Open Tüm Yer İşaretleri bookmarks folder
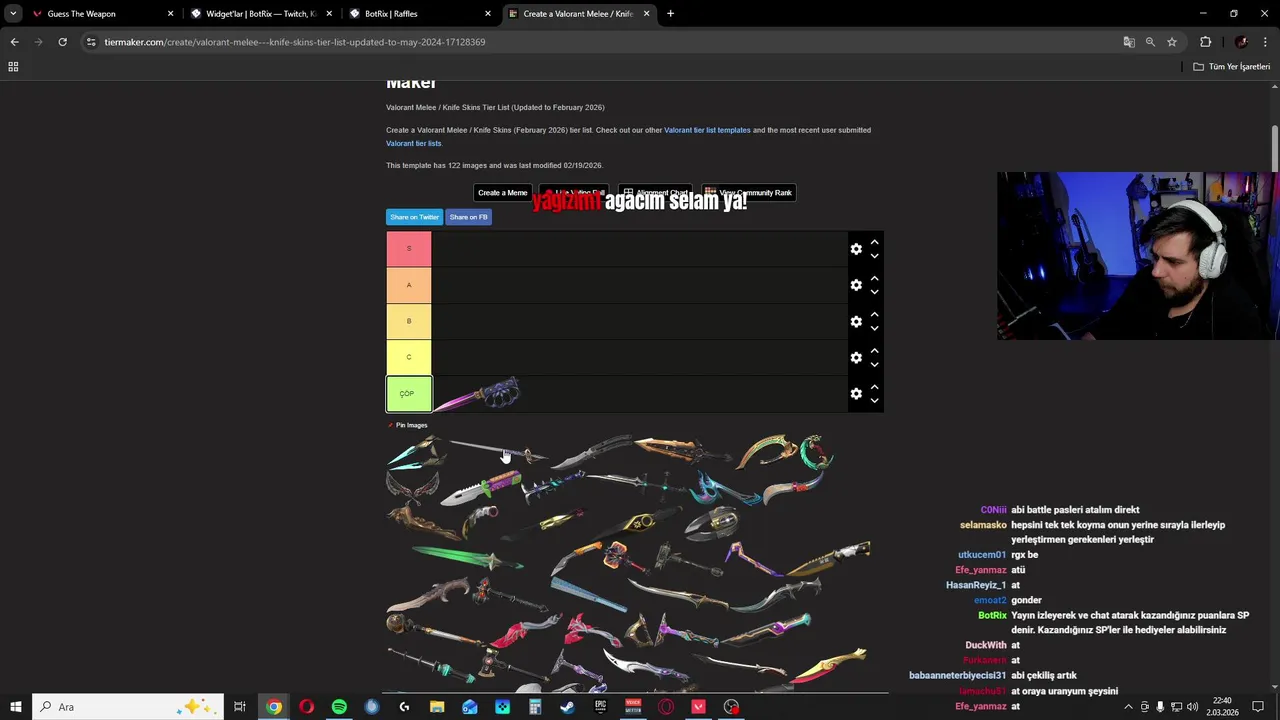 (x=1232, y=67)
